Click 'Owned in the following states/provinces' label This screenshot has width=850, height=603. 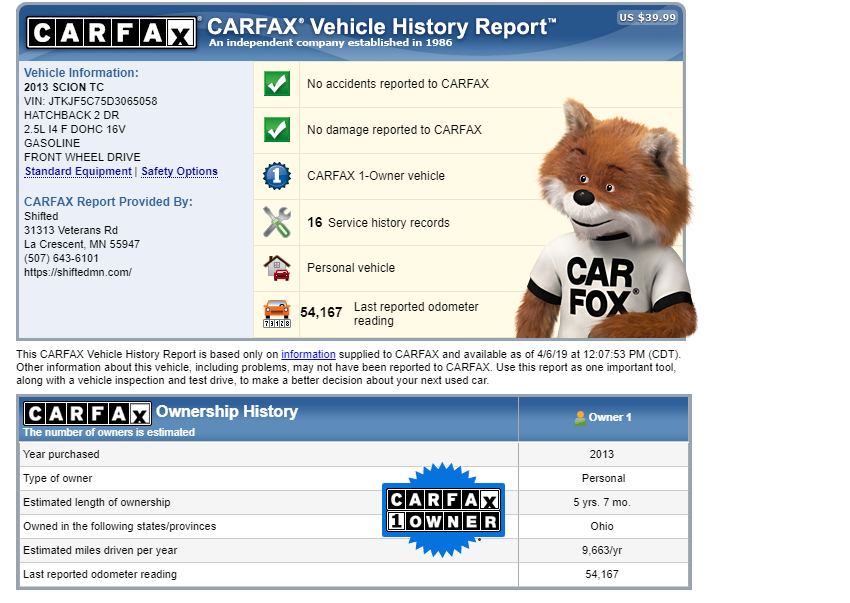119,526
